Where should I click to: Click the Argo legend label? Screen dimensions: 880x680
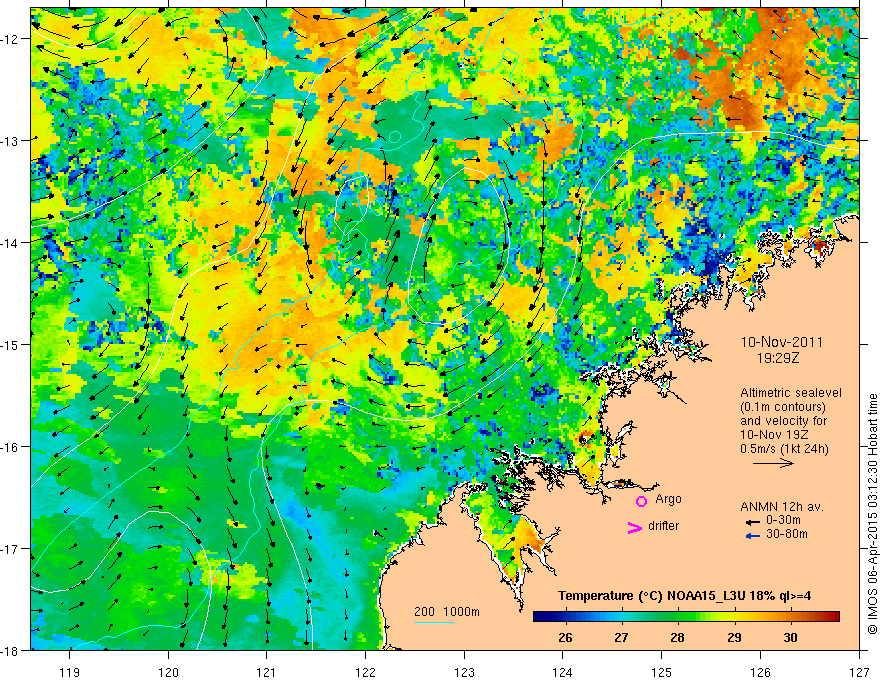tap(668, 499)
